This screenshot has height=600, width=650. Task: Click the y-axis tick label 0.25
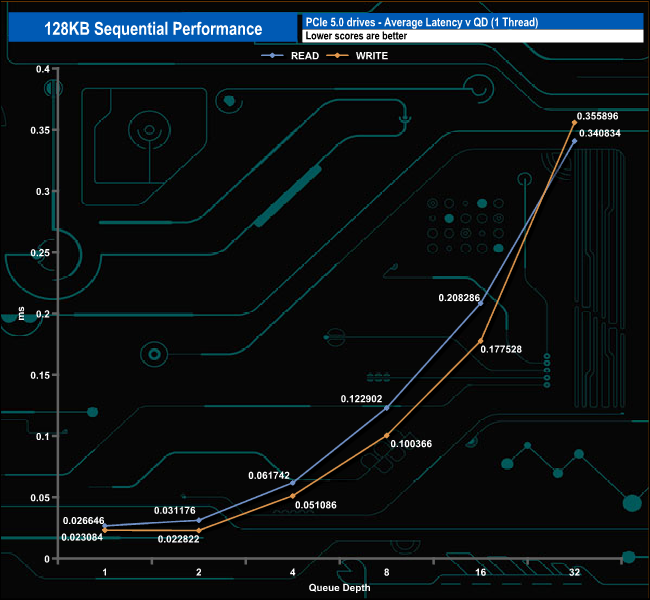(40, 253)
